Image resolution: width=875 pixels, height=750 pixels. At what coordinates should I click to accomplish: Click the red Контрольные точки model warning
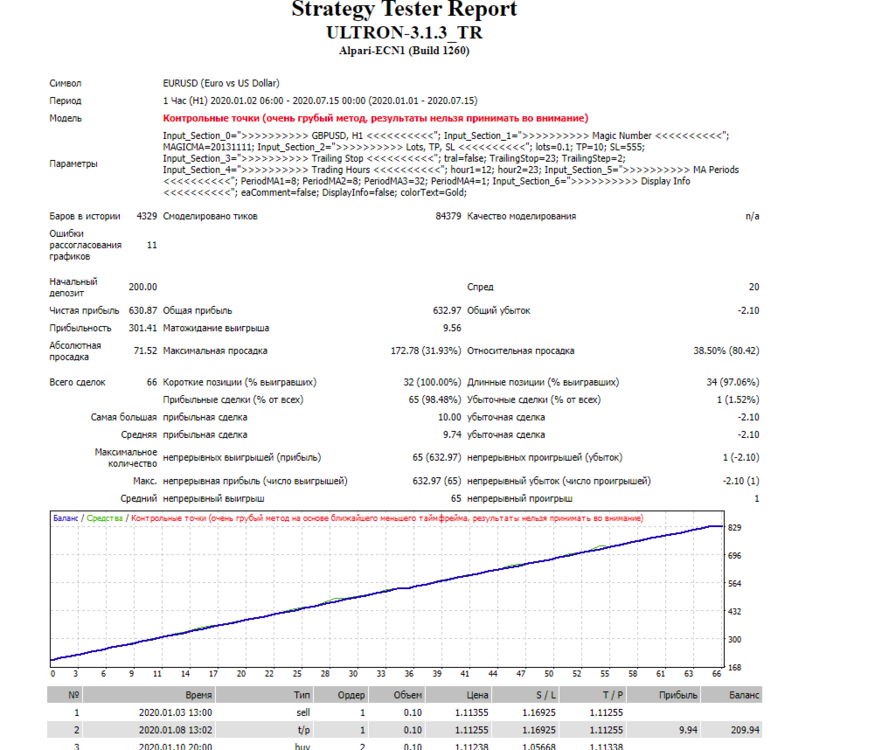pyautogui.click(x=376, y=118)
